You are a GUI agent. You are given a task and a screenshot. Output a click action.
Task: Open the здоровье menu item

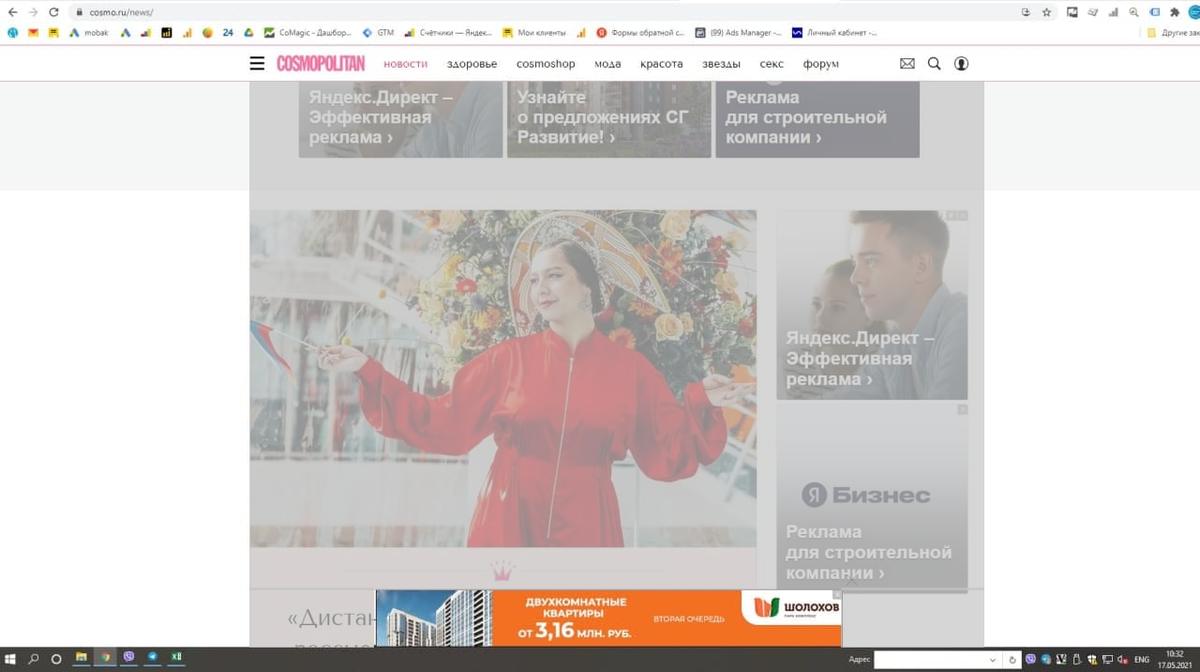(x=472, y=64)
